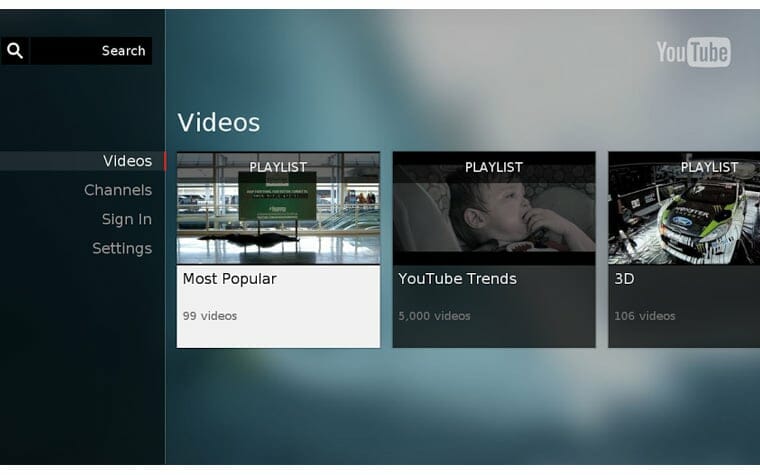760x475 pixels.
Task: Click the YouTube logo
Action: (694, 52)
